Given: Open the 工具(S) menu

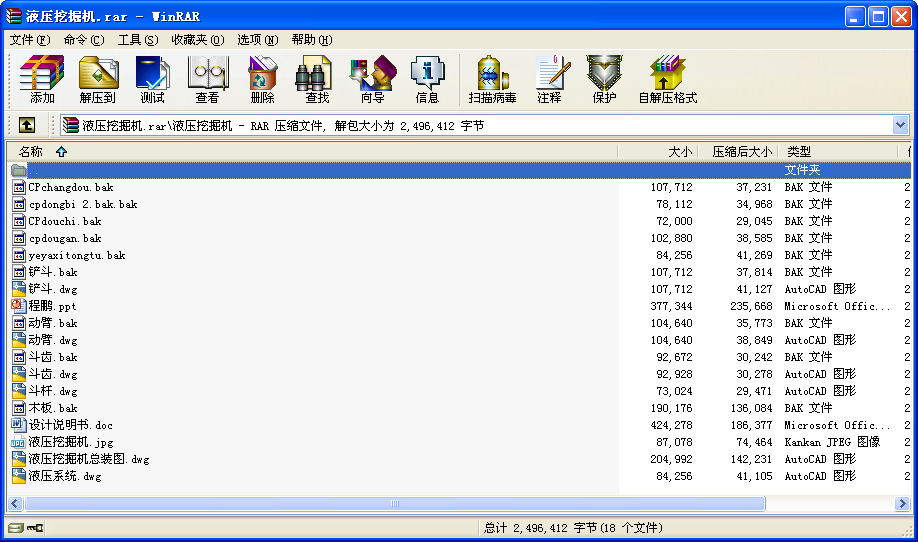Looking at the screenshot, I should coord(138,40).
